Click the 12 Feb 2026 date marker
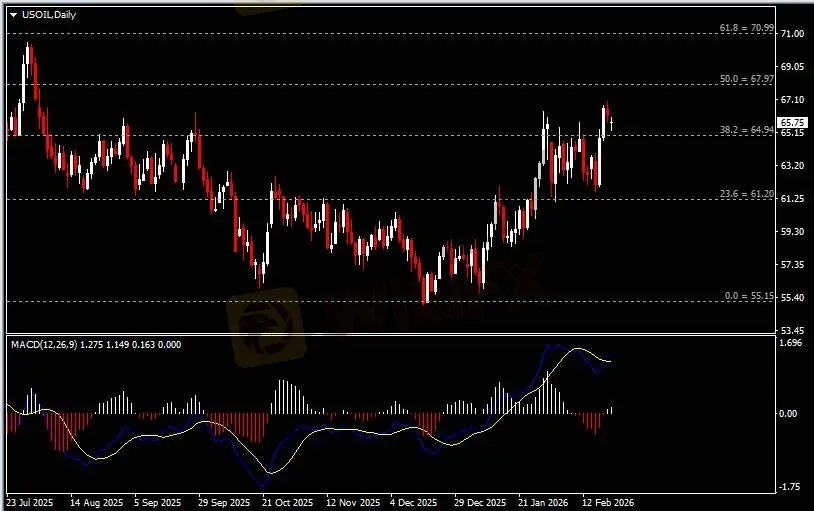Screen dimensions: 814x511 pyautogui.click(x=605, y=502)
